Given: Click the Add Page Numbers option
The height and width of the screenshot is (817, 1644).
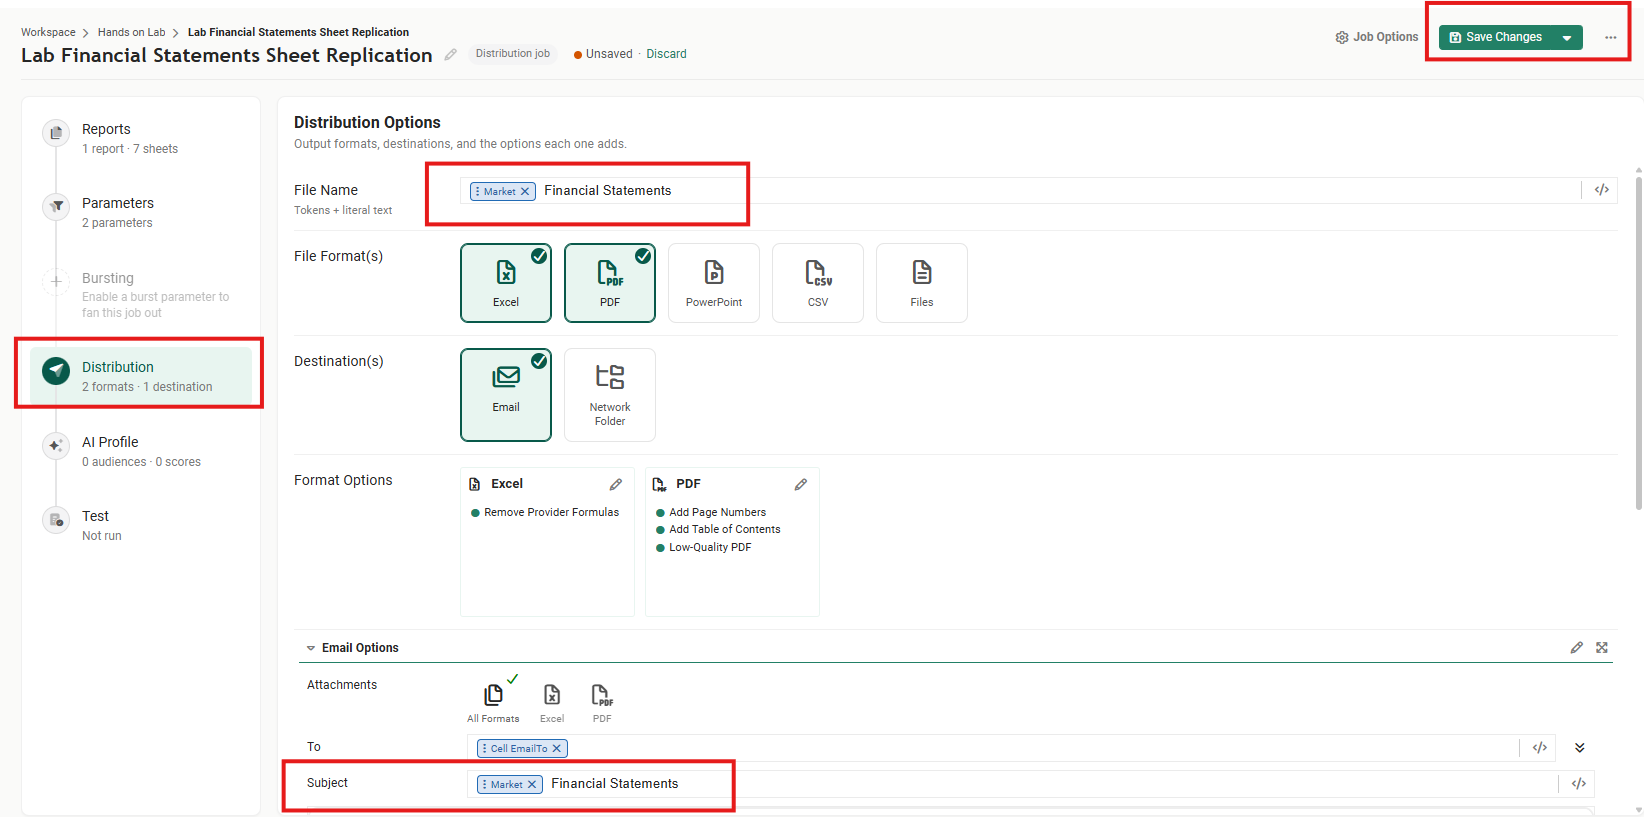Looking at the screenshot, I should (x=711, y=512).
